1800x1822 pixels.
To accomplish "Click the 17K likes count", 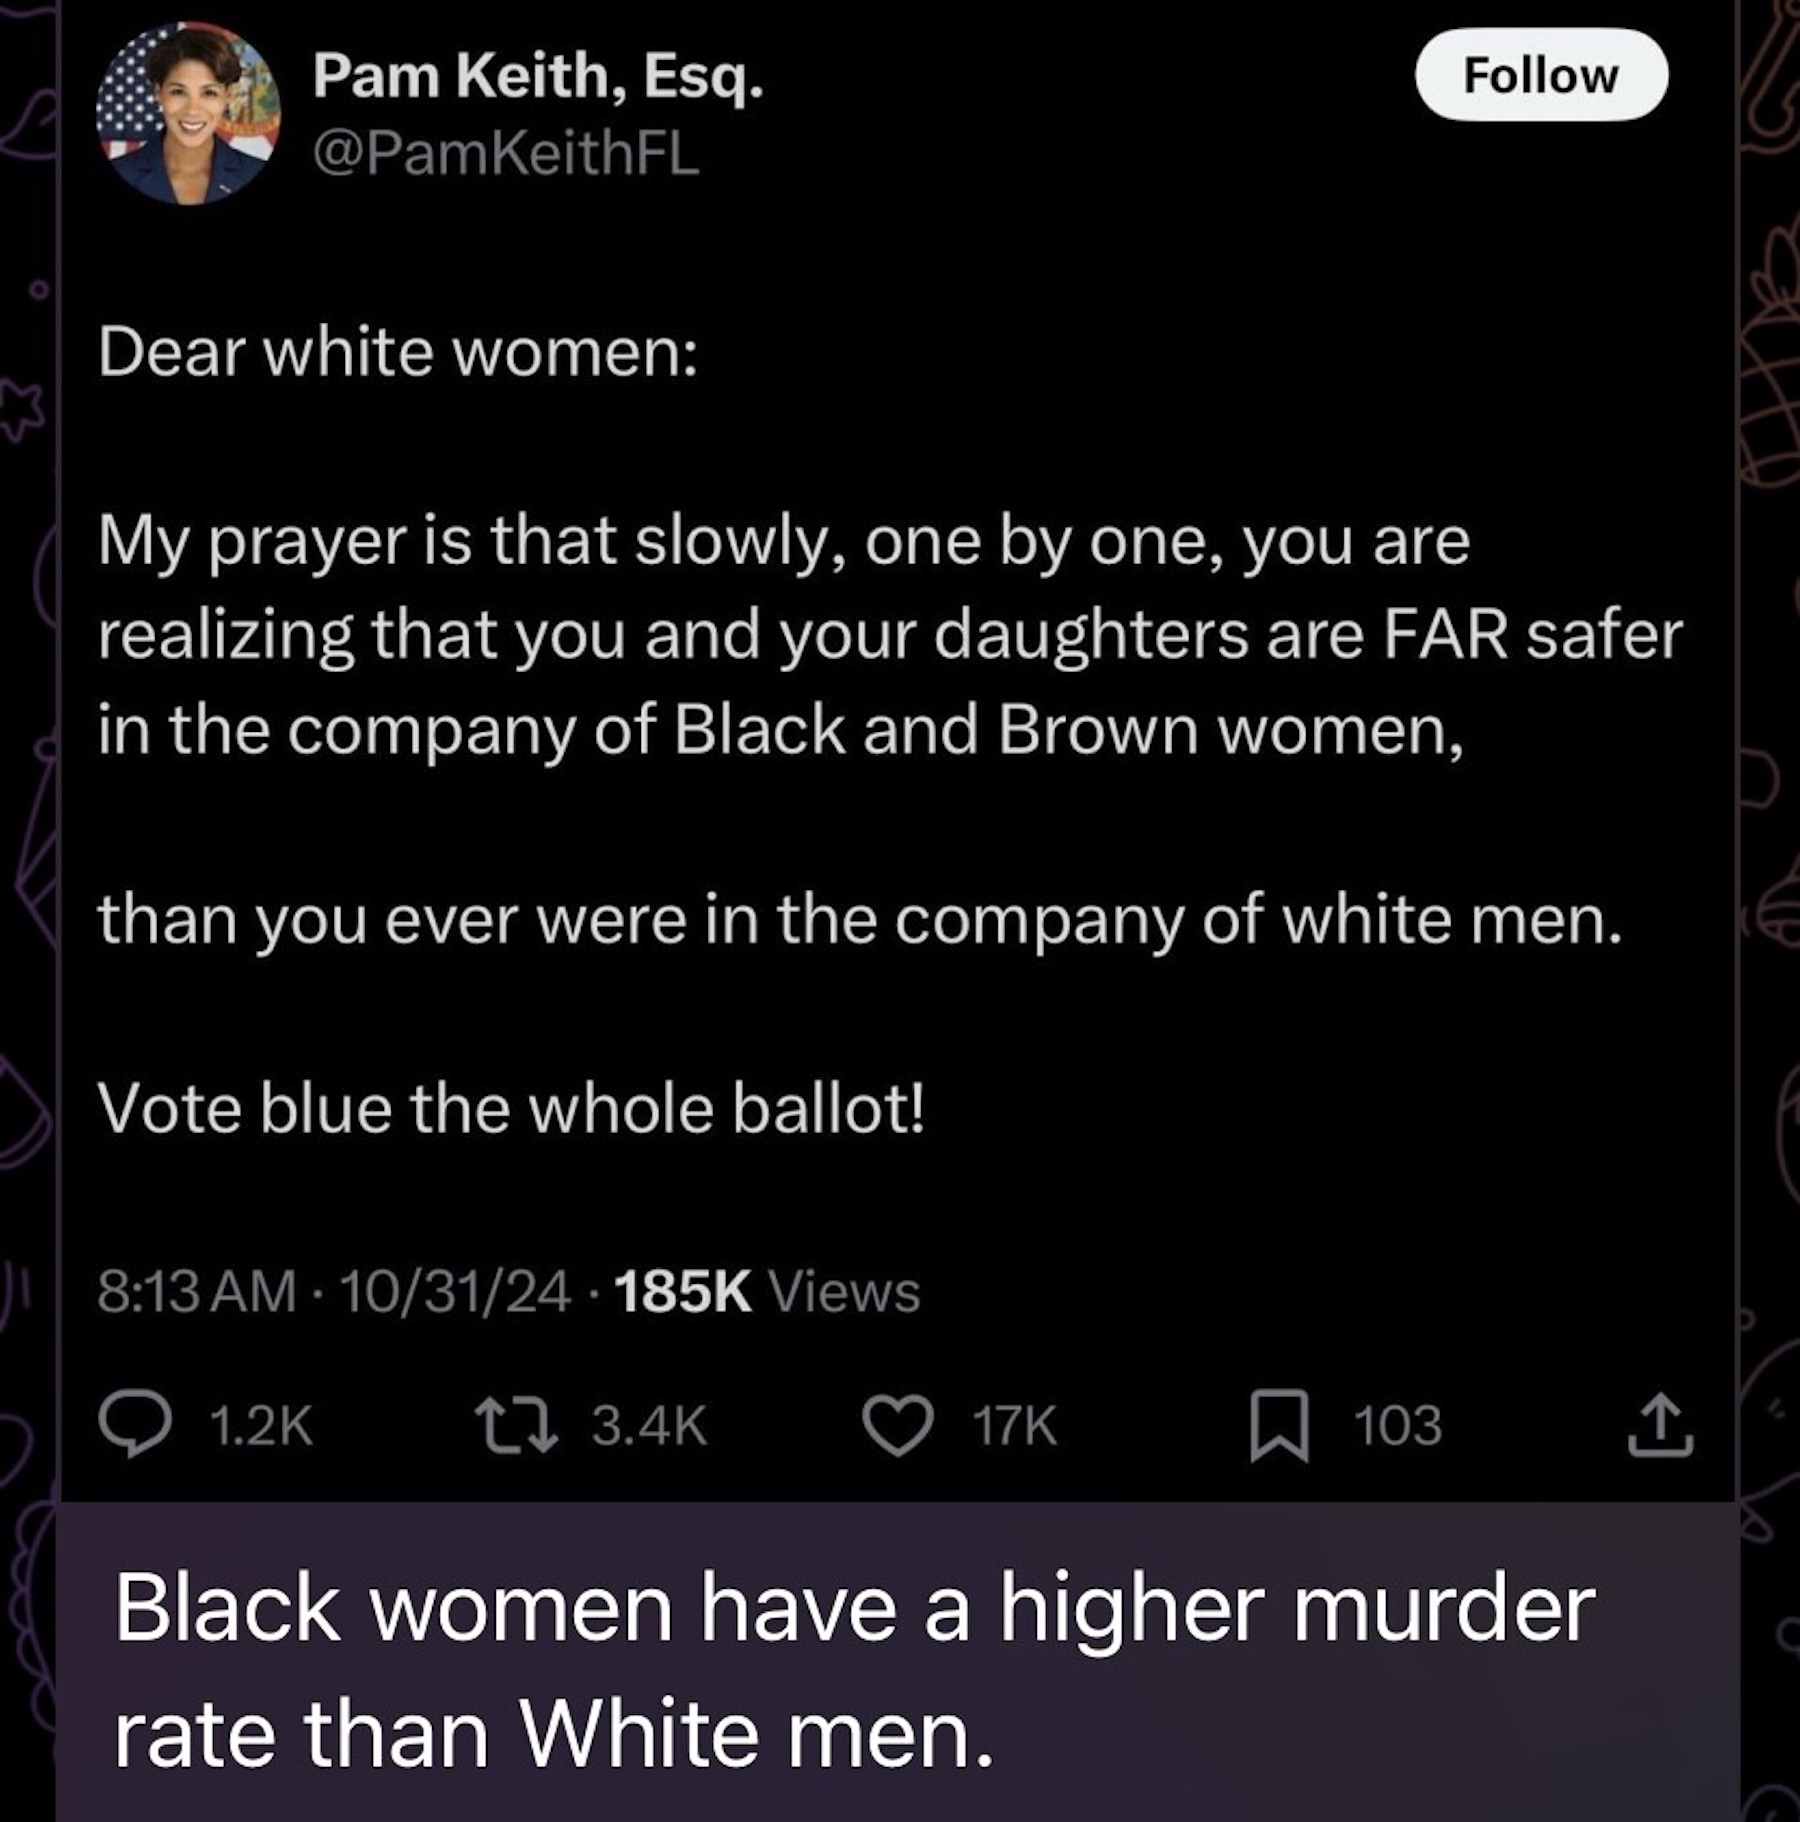I will tap(1014, 1425).
